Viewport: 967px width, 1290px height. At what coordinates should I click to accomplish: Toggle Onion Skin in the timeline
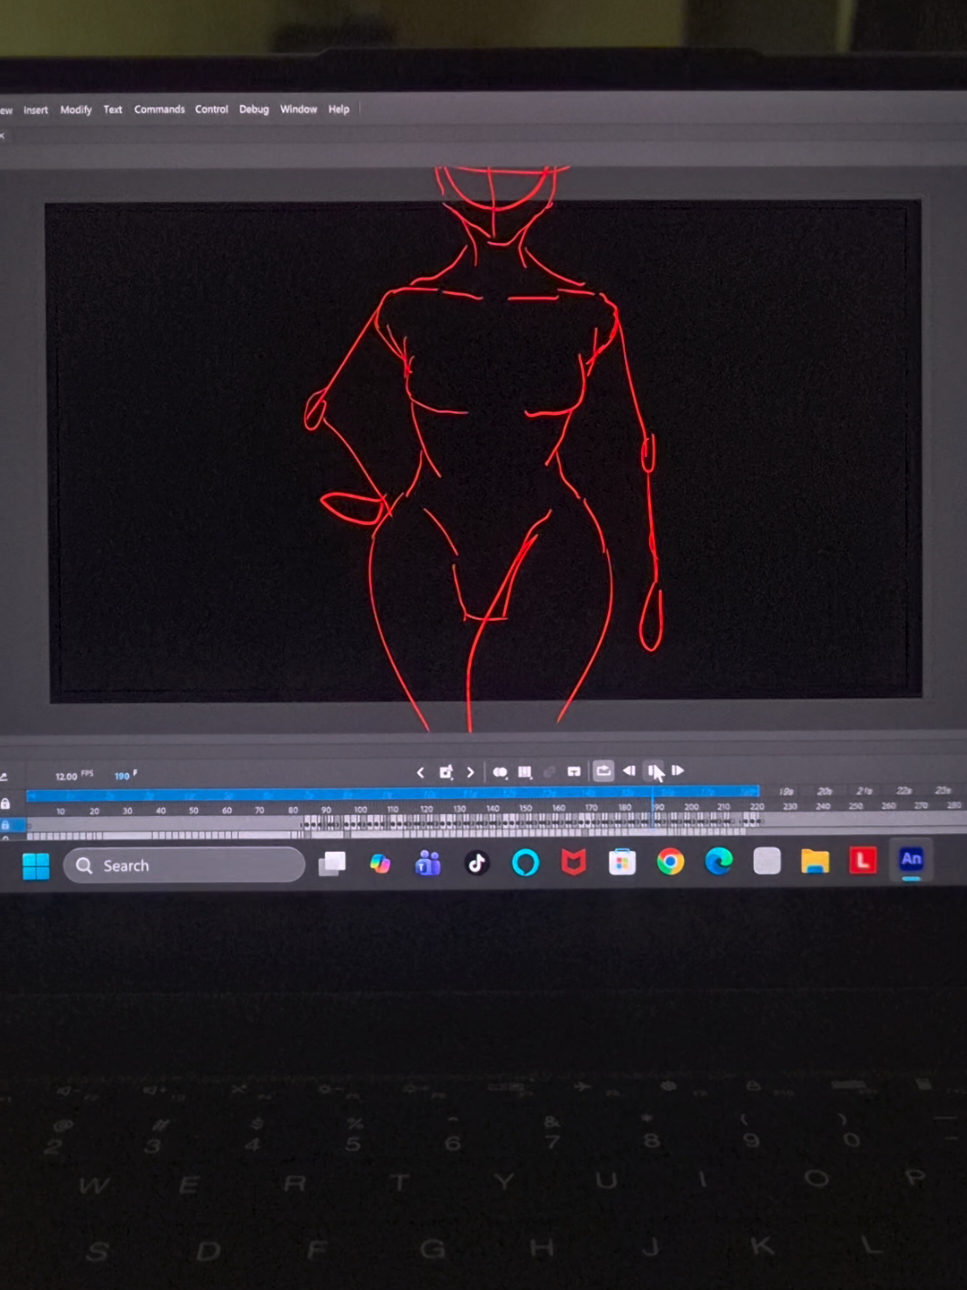pos(500,772)
